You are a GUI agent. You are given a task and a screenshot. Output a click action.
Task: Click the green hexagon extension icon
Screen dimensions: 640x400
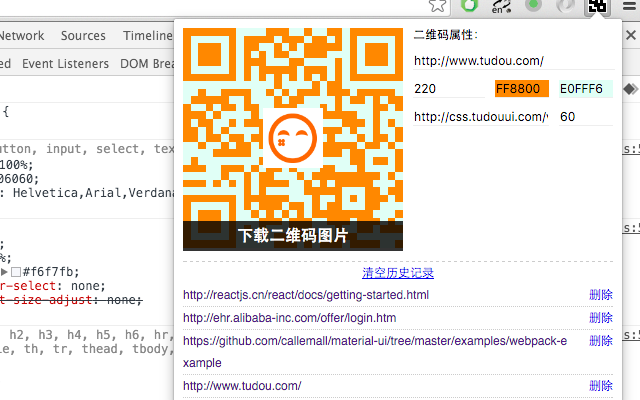point(470,5)
